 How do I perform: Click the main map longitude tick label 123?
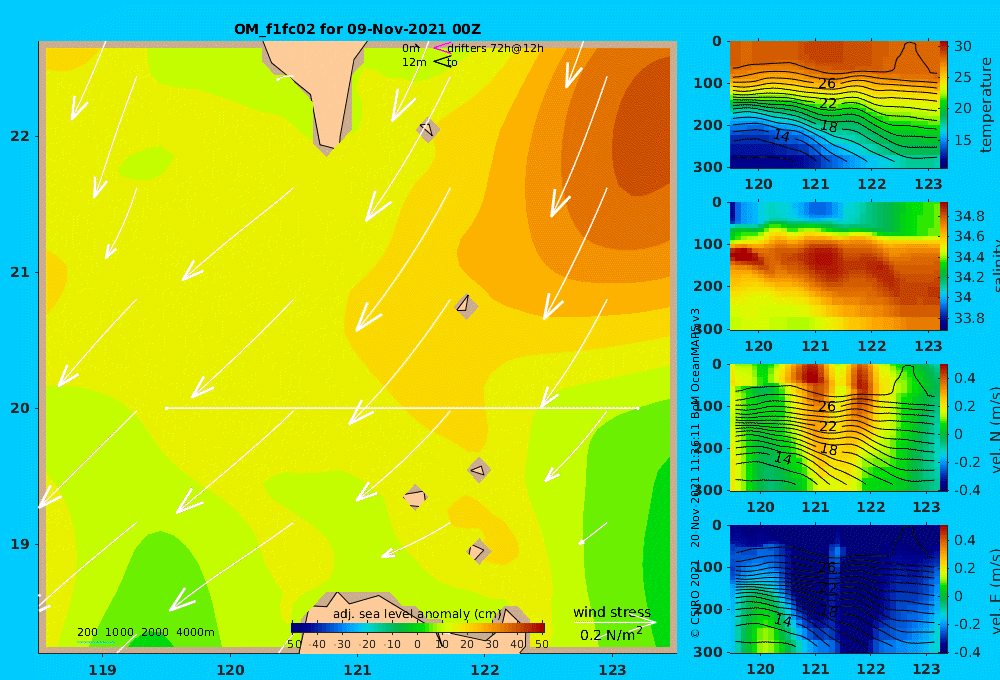[x=613, y=670]
